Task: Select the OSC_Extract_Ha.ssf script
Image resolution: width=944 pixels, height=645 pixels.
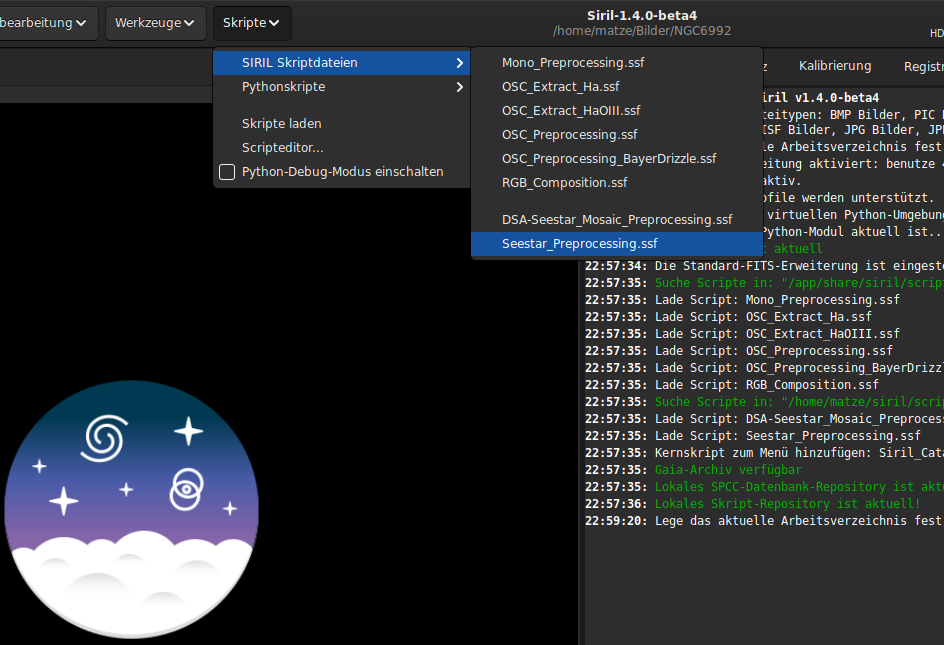Action: [560, 87]
